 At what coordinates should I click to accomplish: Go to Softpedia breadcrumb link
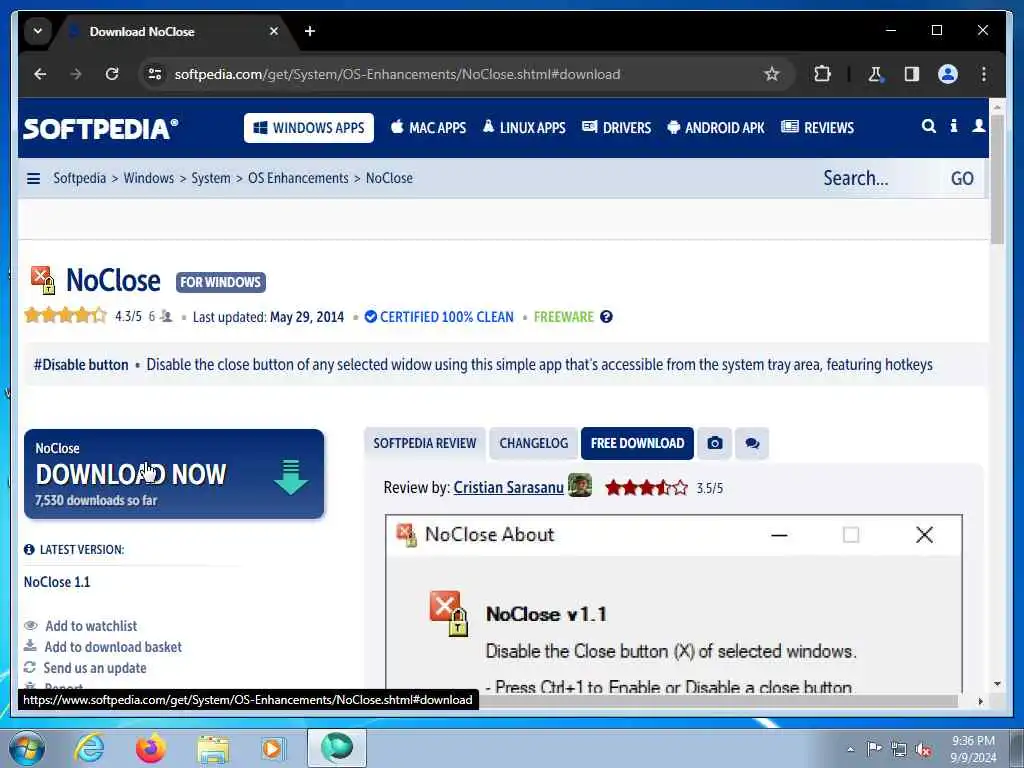tap(80, 178)
